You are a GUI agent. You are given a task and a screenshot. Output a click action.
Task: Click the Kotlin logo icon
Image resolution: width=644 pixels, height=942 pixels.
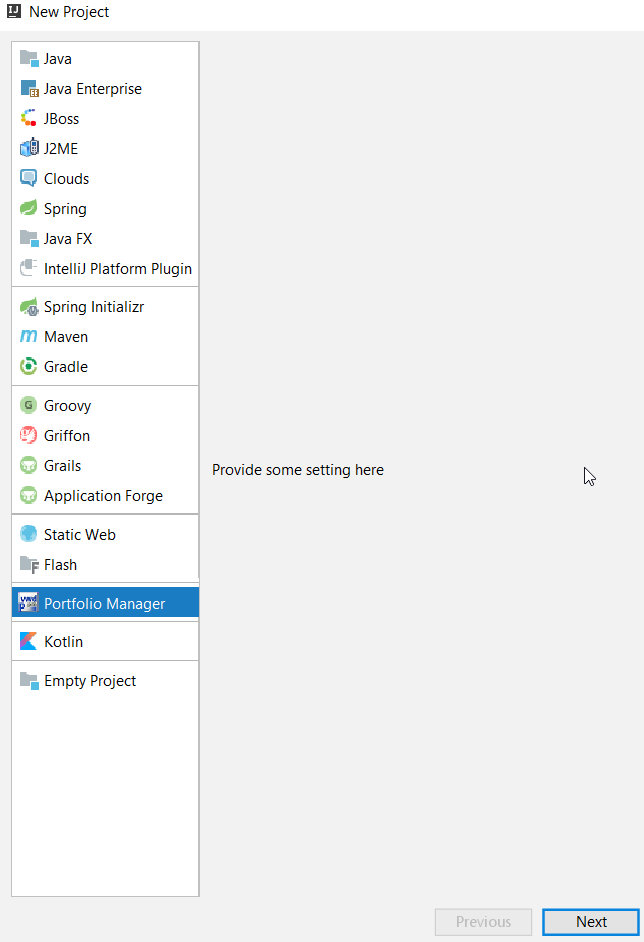(x=29, y=642)
